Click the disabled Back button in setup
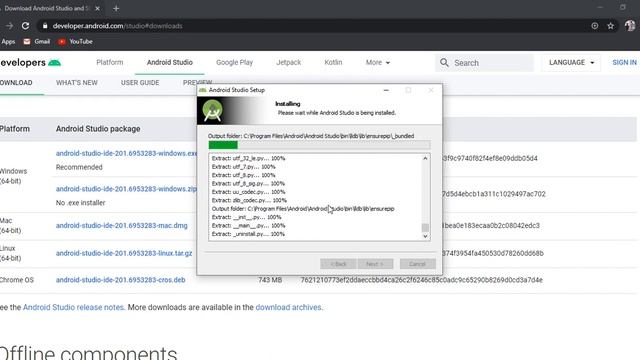This screenshot has width=640, height=360. (338, 264)
